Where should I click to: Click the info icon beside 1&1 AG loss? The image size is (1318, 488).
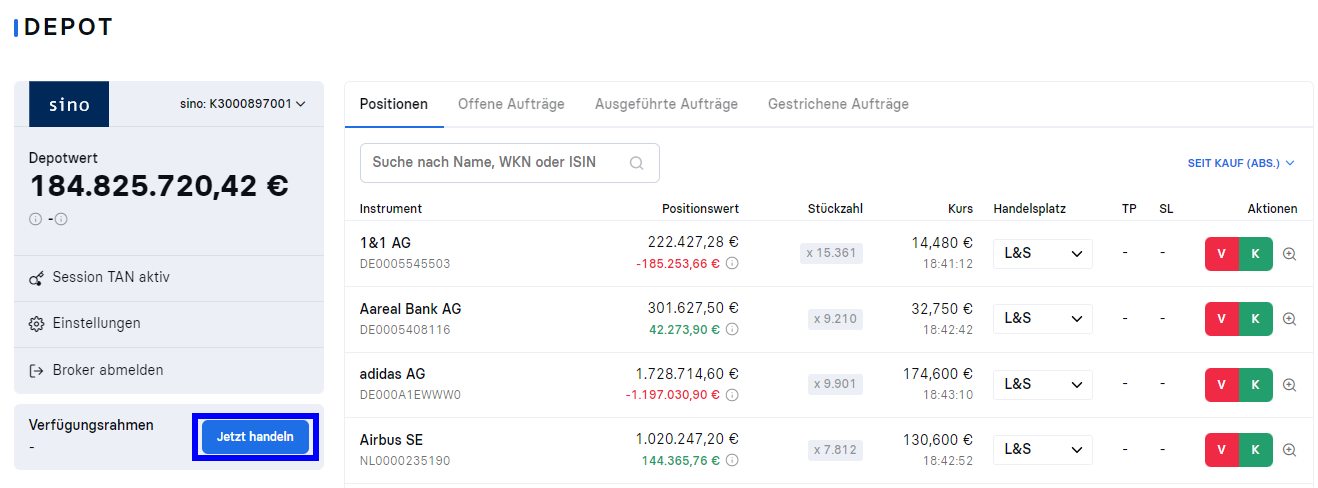732,264
